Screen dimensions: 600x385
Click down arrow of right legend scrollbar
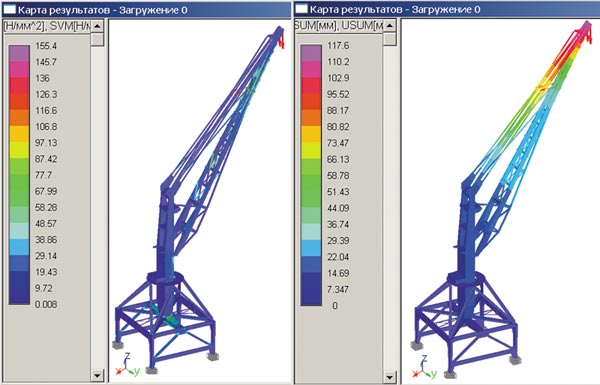390,377
